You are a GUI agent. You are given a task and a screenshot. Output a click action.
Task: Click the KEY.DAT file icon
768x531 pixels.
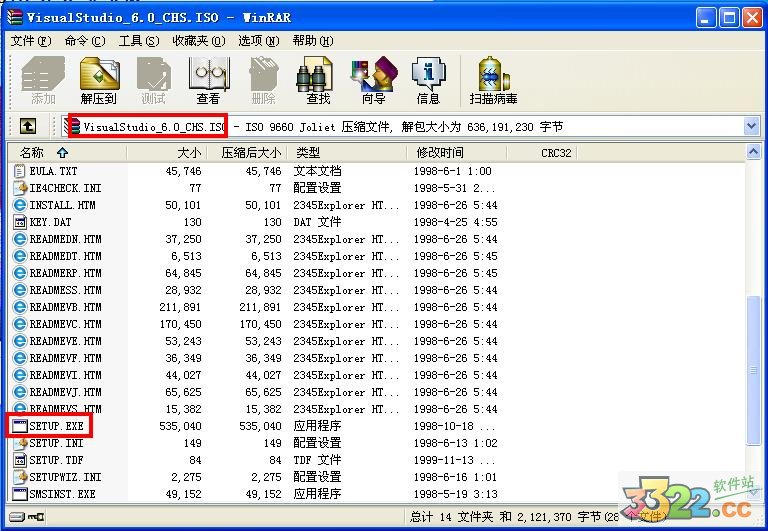[x=20, y=222]
